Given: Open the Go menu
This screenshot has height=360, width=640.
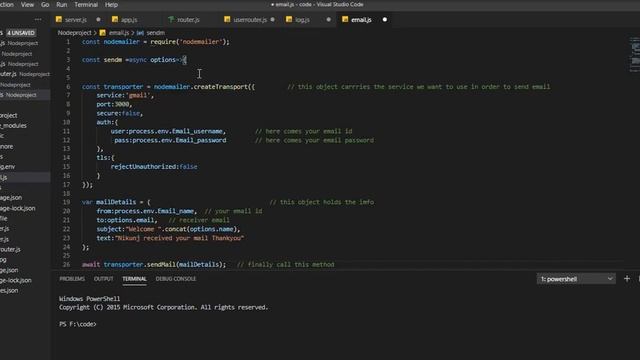Looking at the screenshot, I should (45, 5).
